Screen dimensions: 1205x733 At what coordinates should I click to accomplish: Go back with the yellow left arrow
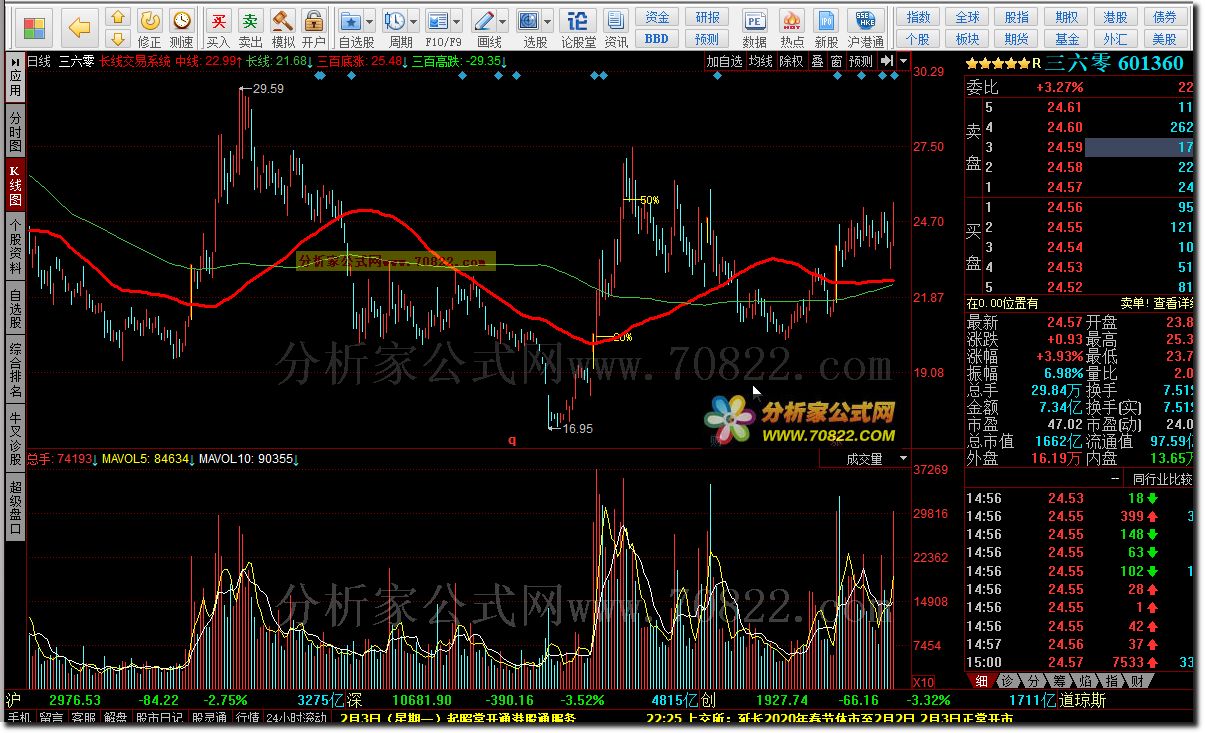[x=81, y=27]
